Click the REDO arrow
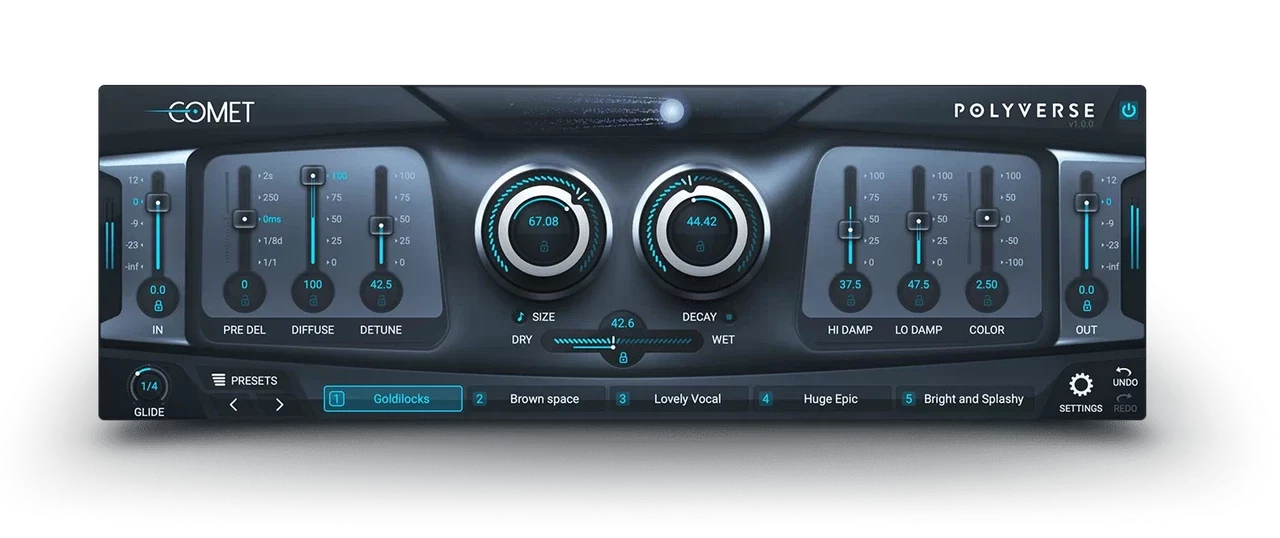The width and height of the screenshot is (1280, 538). coord(1124,397)
